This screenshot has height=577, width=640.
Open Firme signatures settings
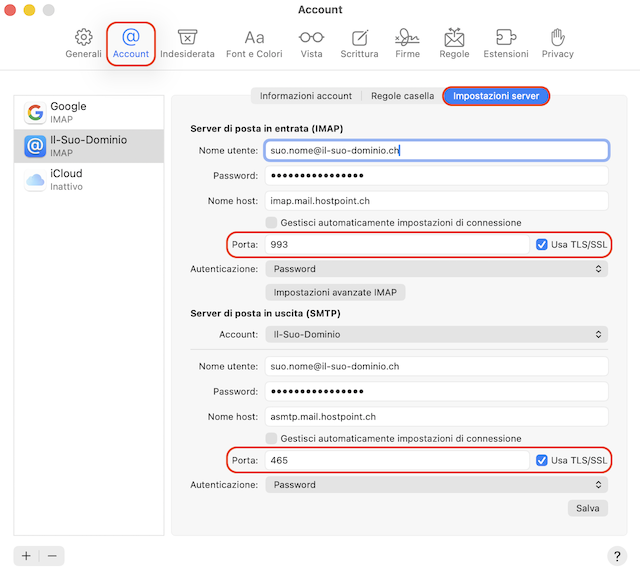coord(407,43)
